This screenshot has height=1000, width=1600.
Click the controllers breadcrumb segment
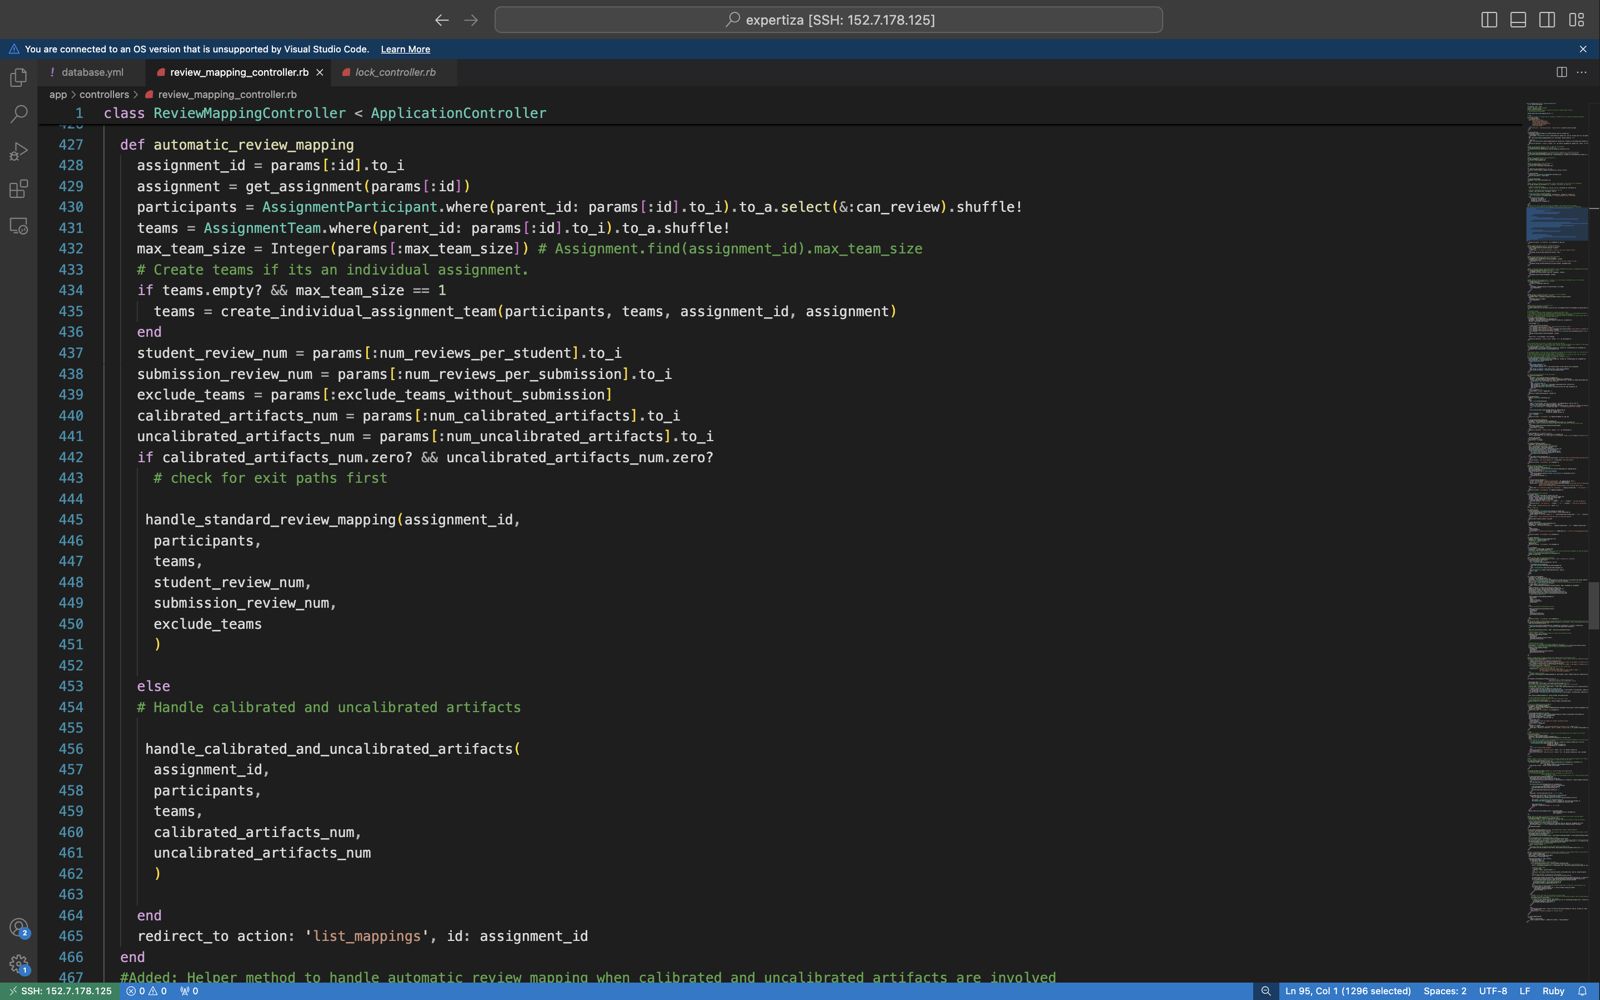104,95
